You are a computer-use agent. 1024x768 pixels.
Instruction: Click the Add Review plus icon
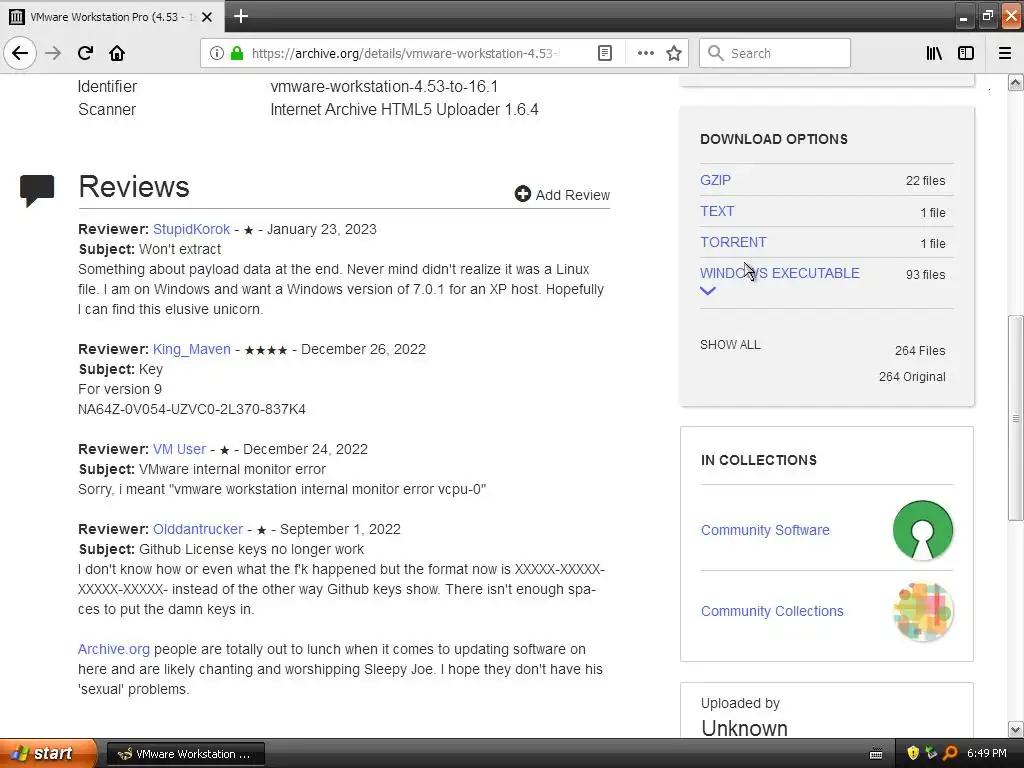click(x=522, y=194)
